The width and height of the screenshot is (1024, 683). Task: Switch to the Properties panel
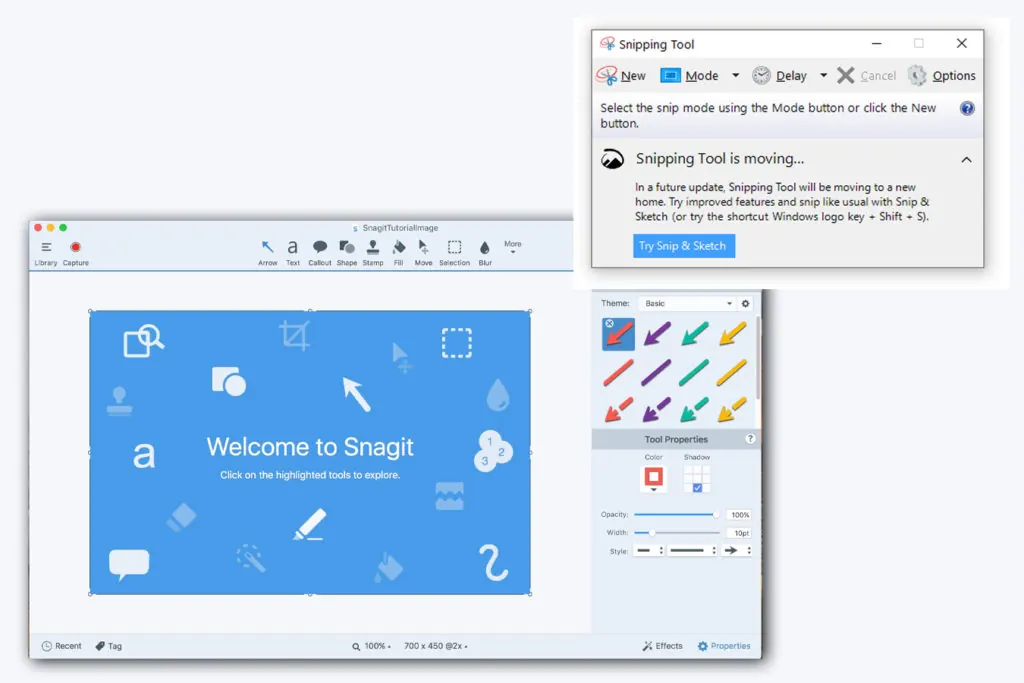pyautogui.click(x=724, y=646)
